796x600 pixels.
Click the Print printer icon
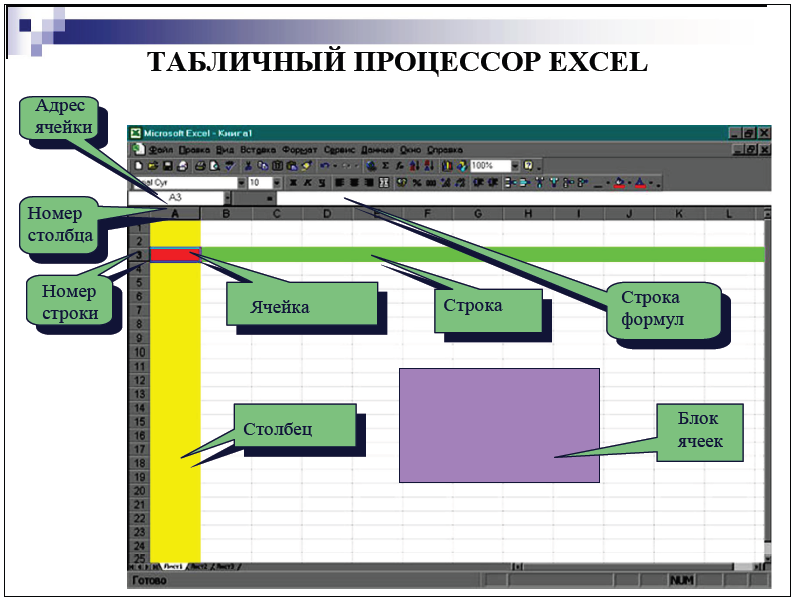click(201, 165)
